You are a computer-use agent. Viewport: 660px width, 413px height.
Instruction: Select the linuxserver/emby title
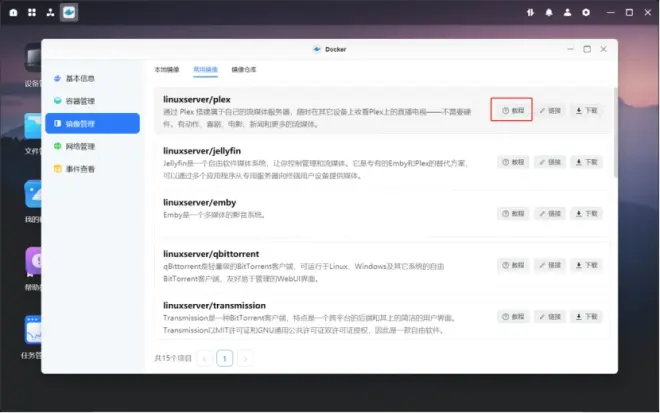coord(200,203)
